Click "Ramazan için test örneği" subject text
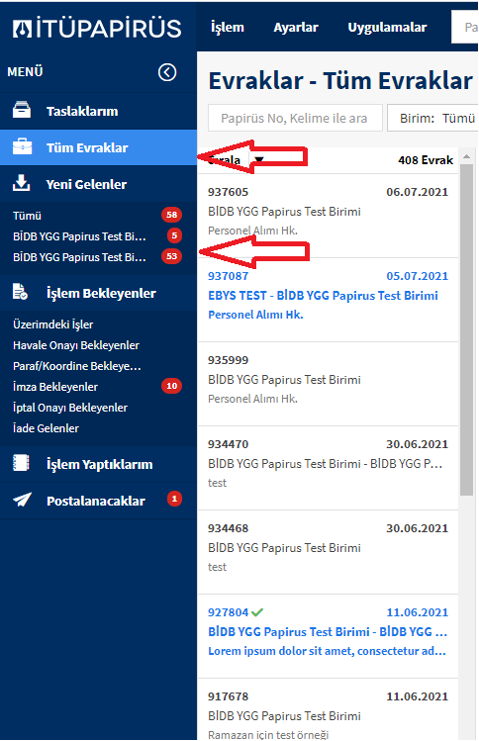 [x=268, y=735]
